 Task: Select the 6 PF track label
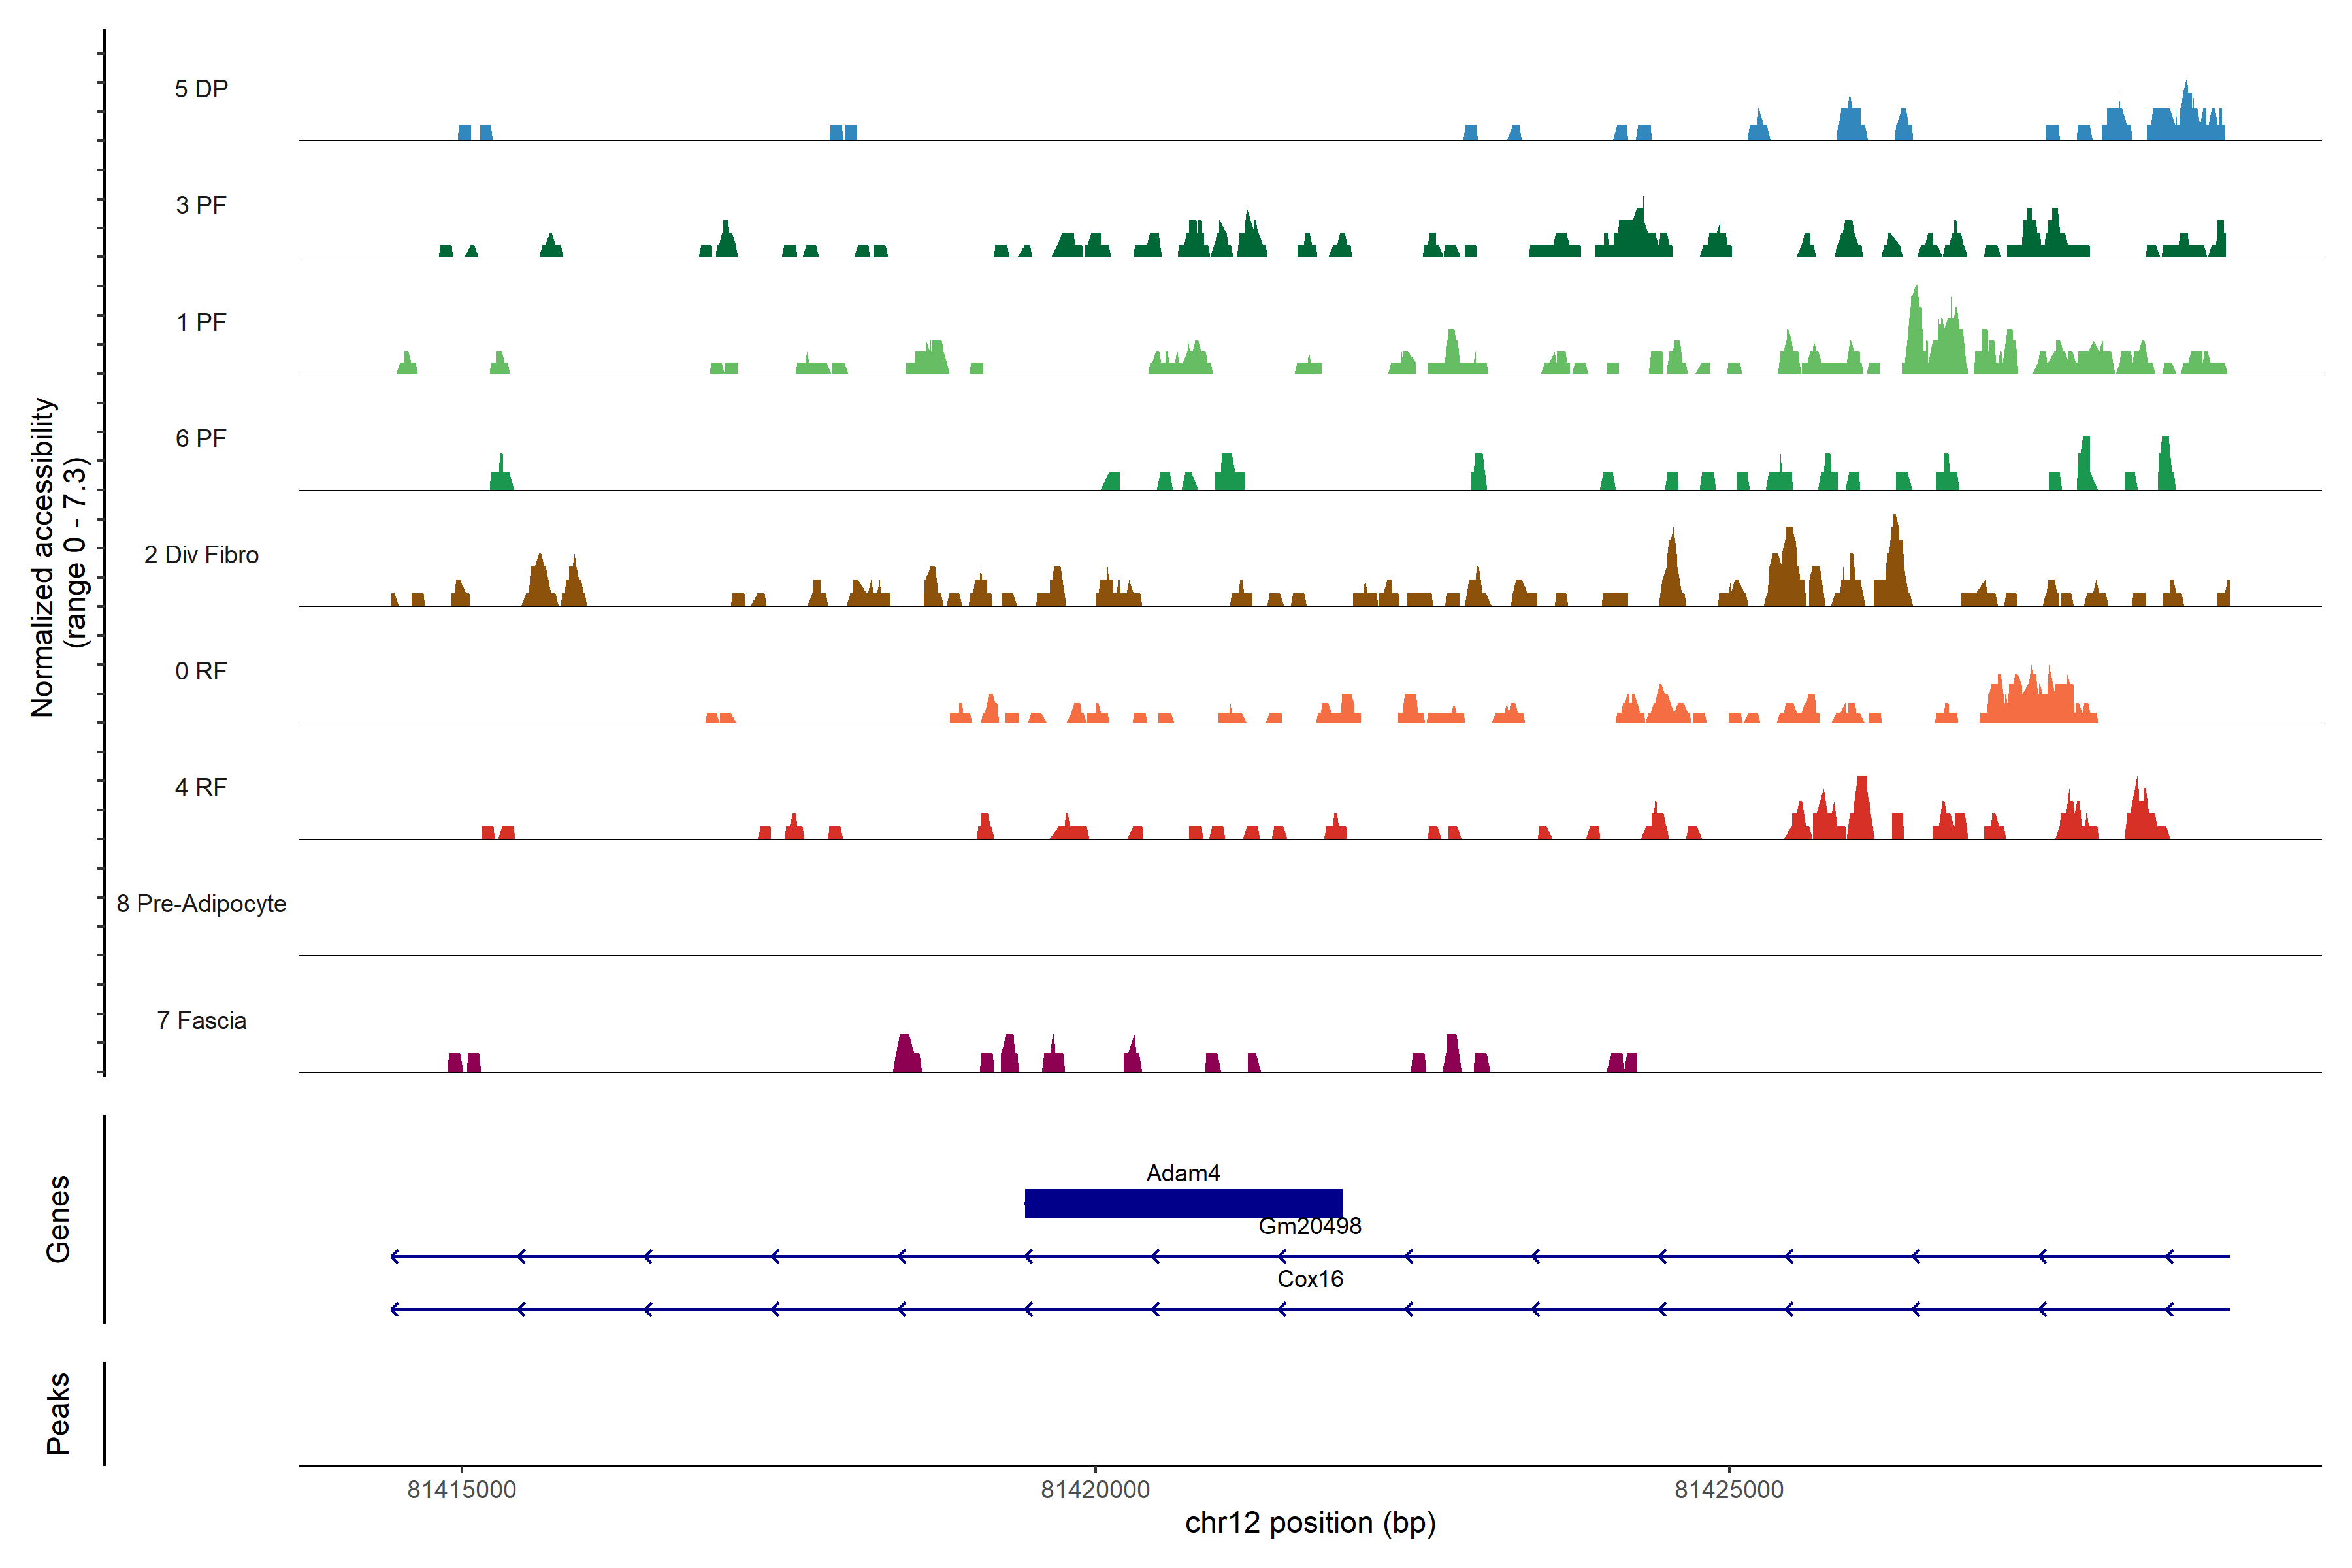pyautogui.click(x=201, y=438)
